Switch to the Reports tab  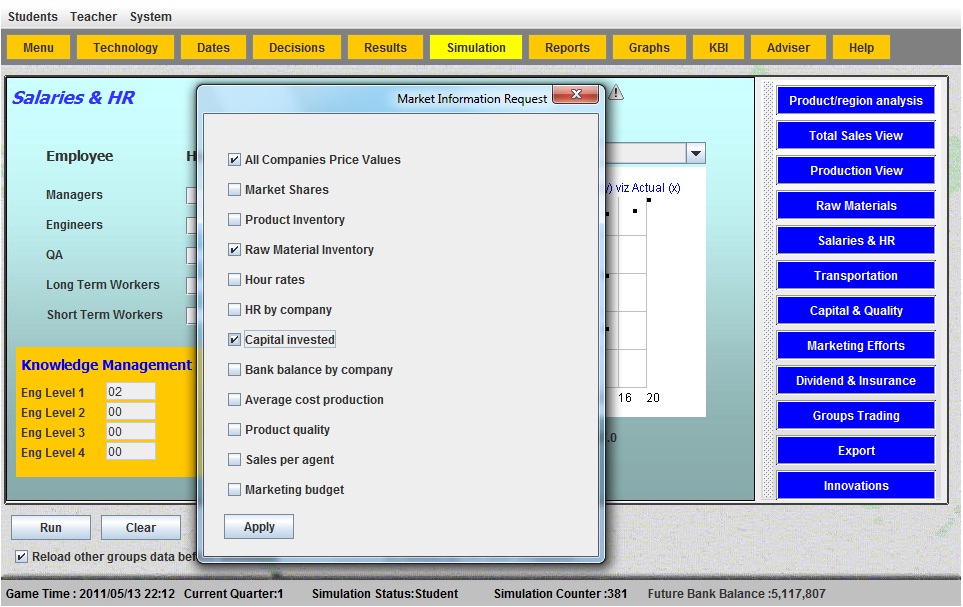(567, 47)
